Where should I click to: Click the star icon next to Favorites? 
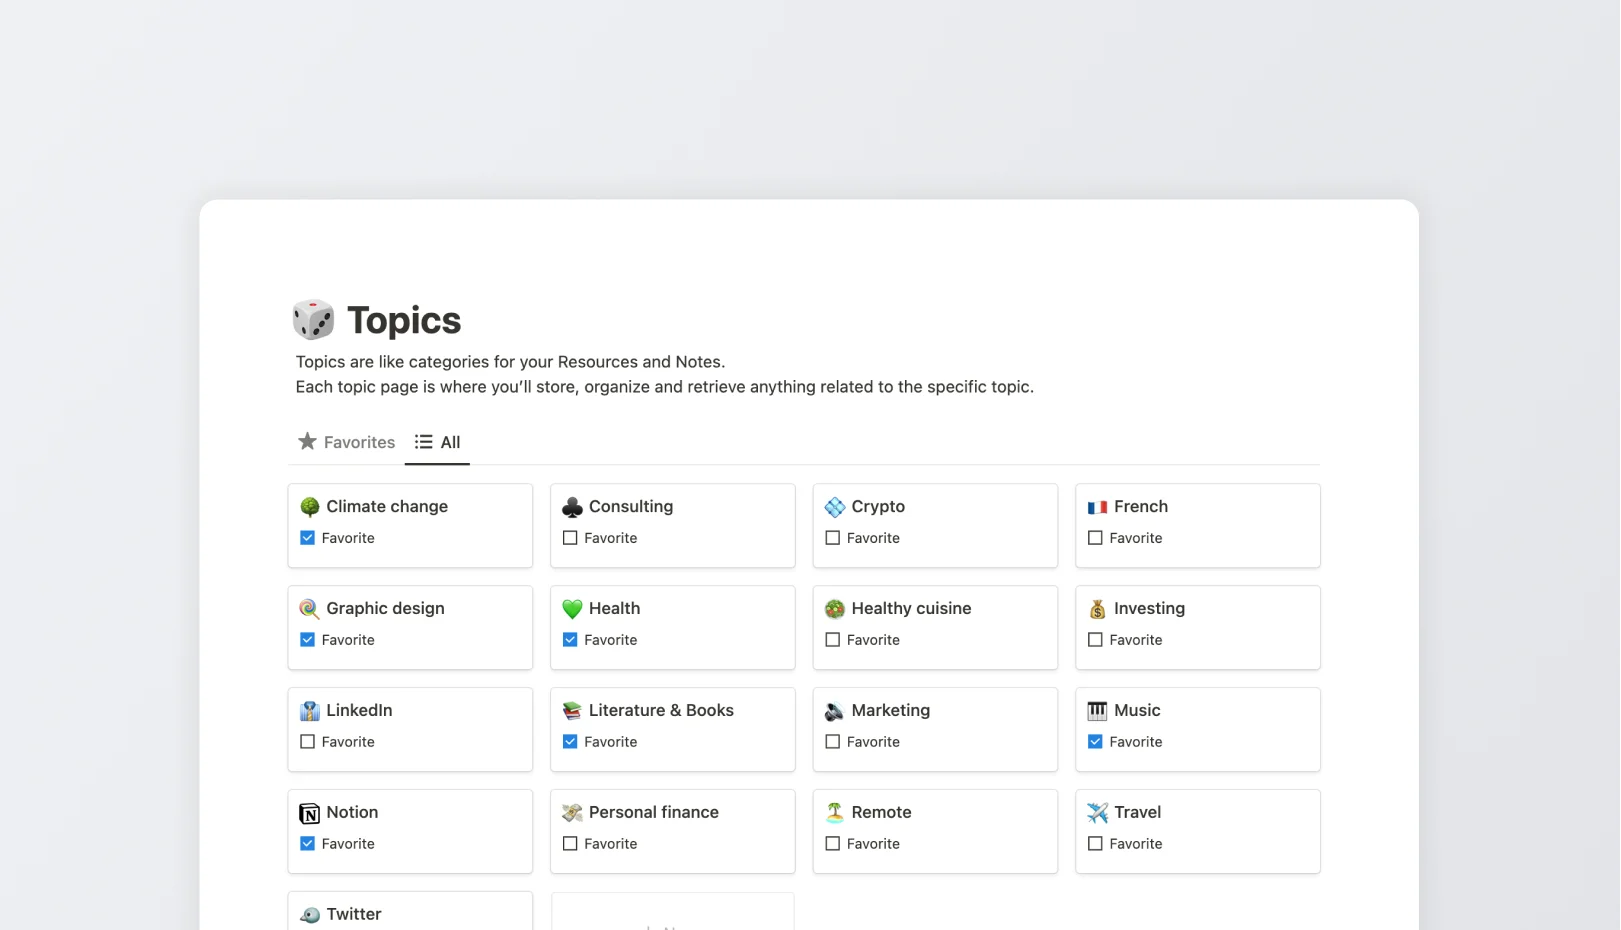coord(305,441)
